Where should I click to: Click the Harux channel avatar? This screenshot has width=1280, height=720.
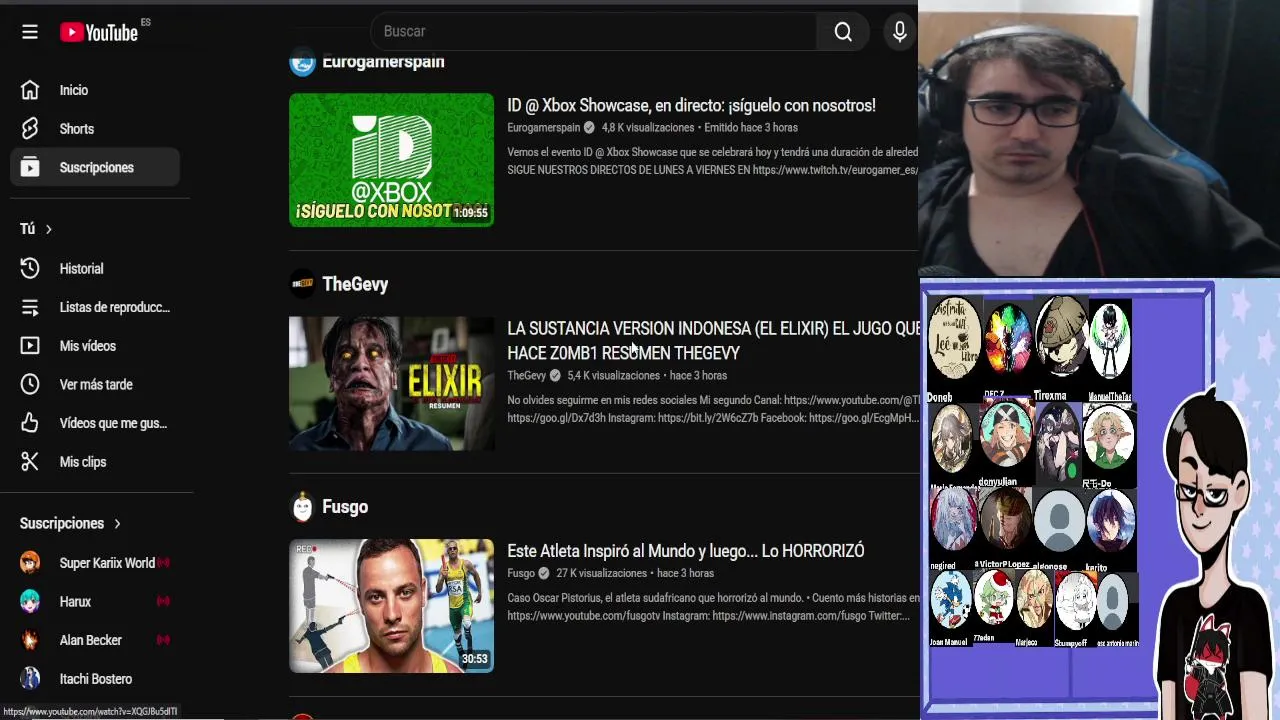click(30, 601)
